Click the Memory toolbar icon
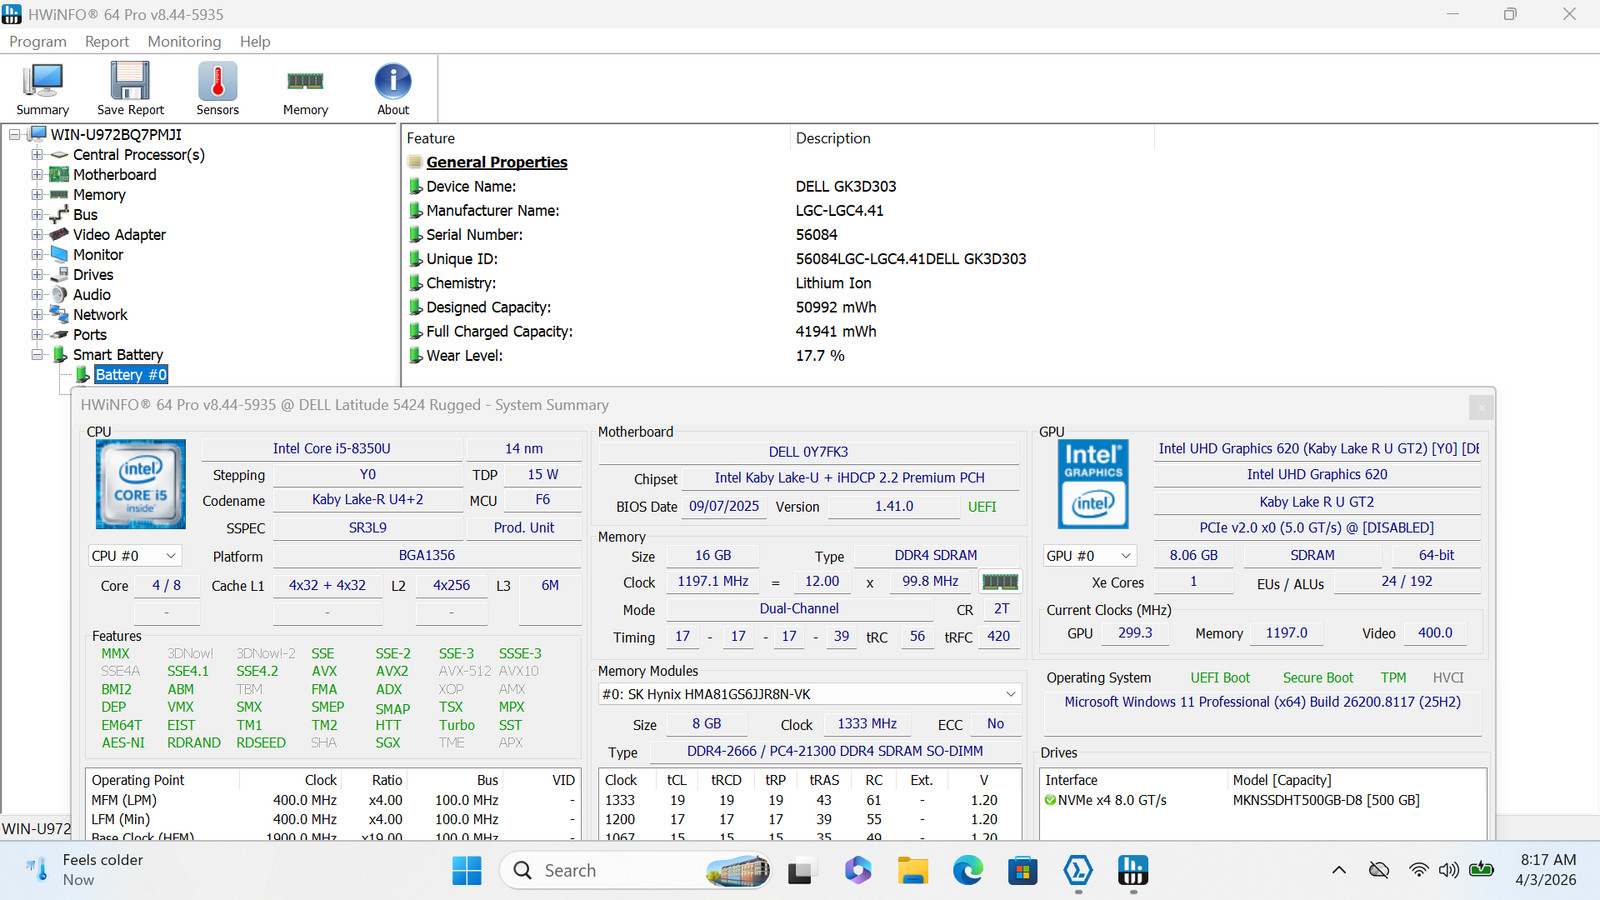 click(x=305, y=89)
